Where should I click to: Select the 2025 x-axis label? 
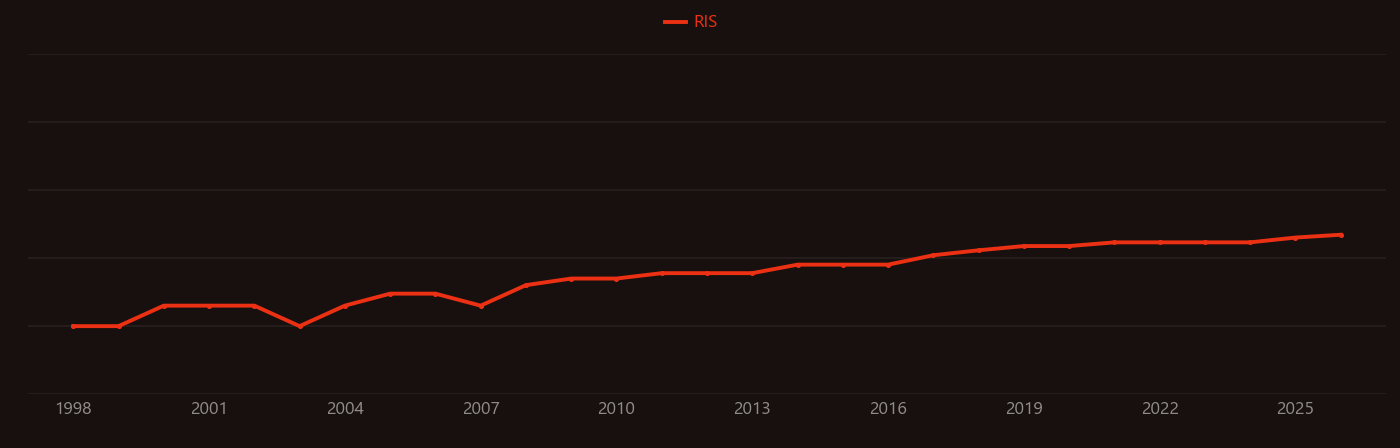1295,409
